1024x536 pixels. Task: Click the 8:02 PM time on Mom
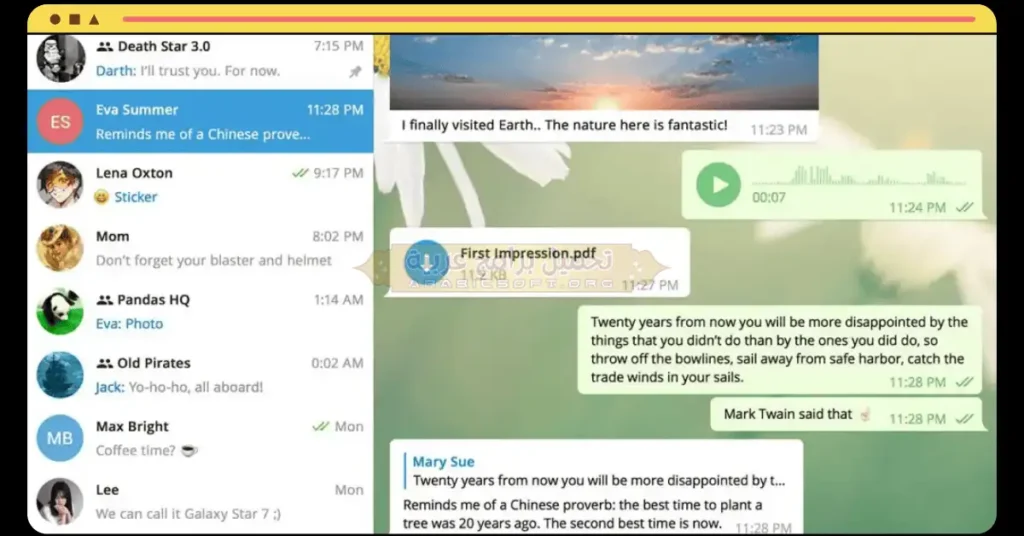point(338,236)
